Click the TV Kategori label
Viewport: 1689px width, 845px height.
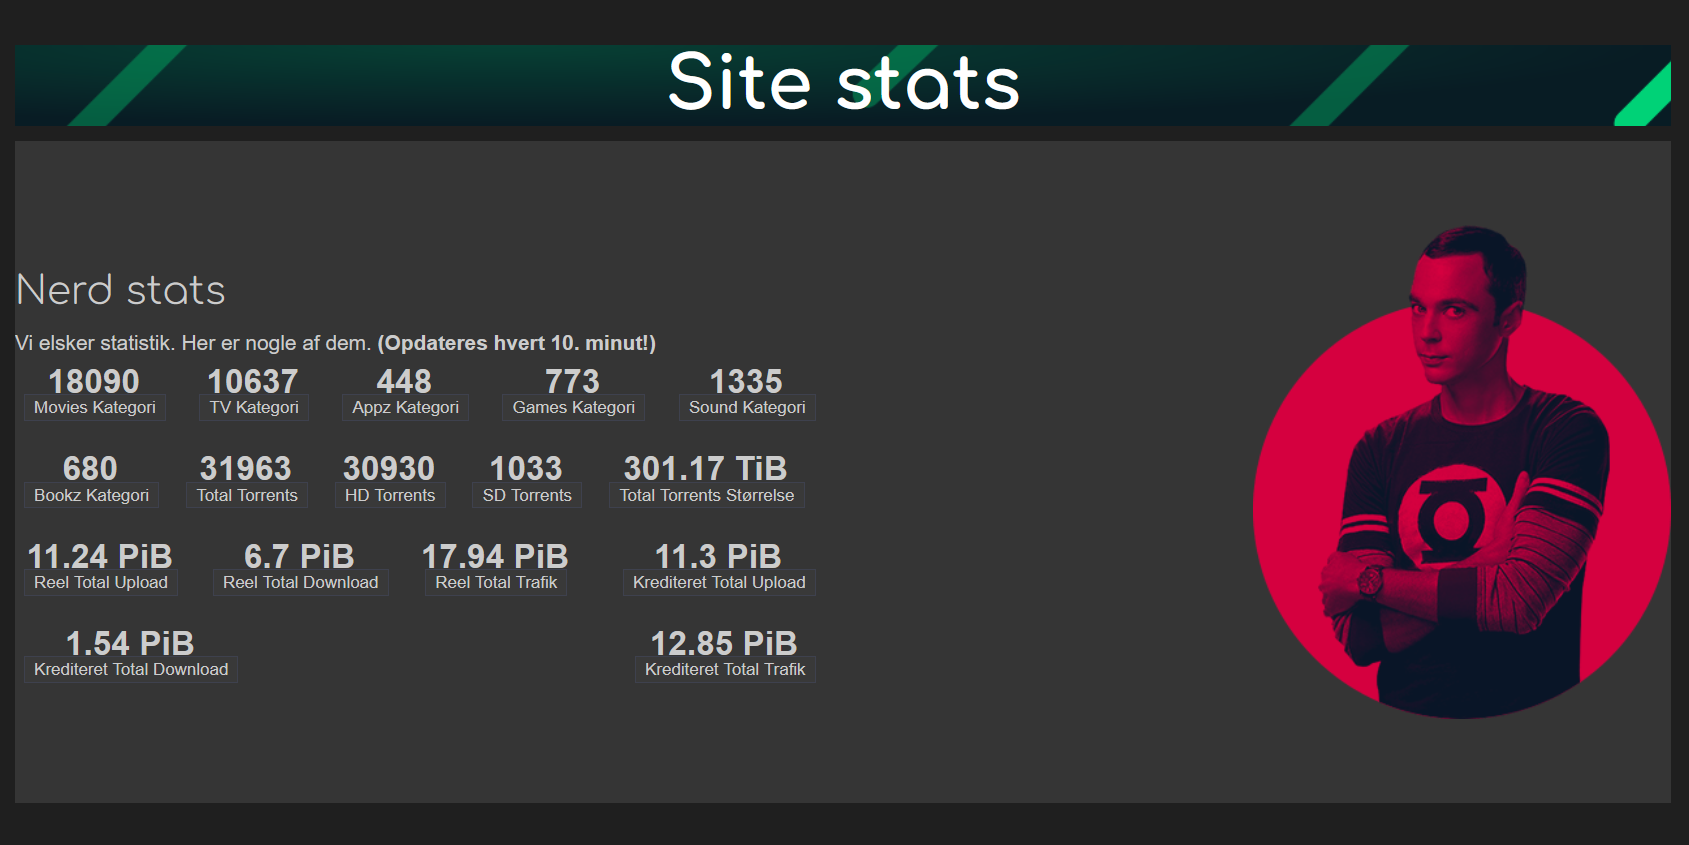(x=254, y=407)
